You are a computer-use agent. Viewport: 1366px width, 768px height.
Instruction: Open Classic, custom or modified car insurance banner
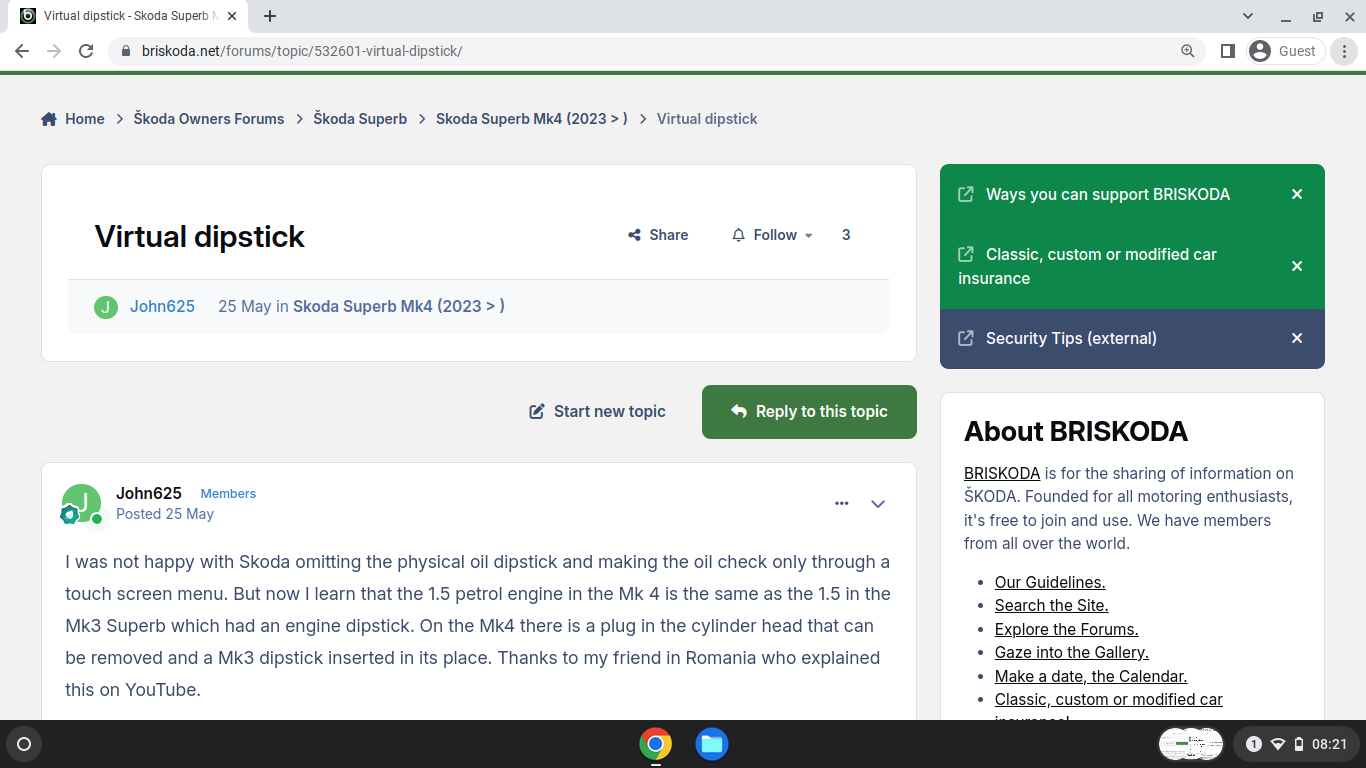tap(1088, 266)
